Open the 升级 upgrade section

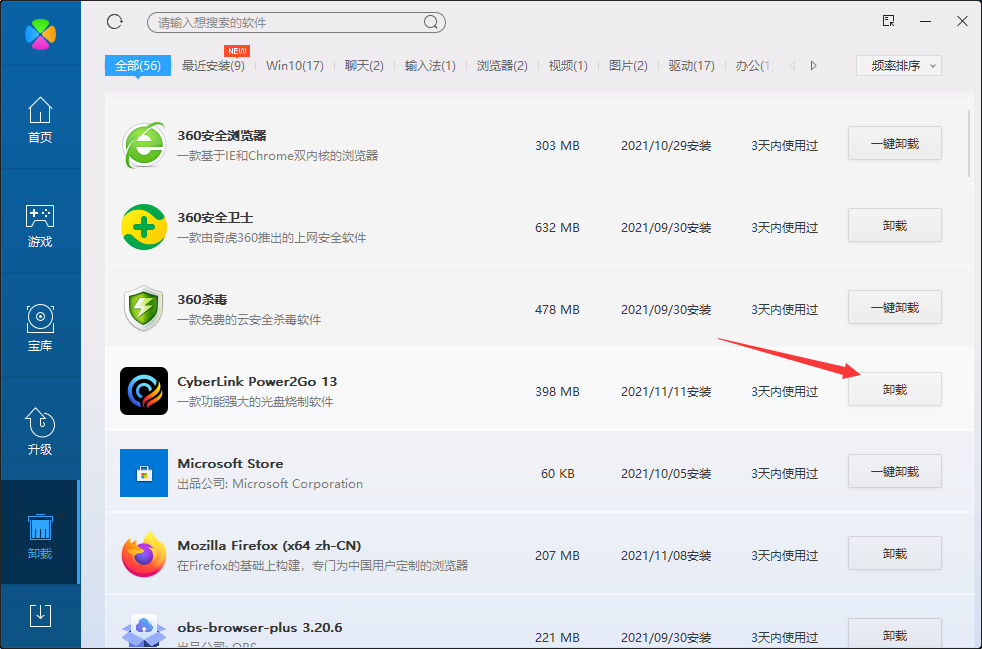40,432
